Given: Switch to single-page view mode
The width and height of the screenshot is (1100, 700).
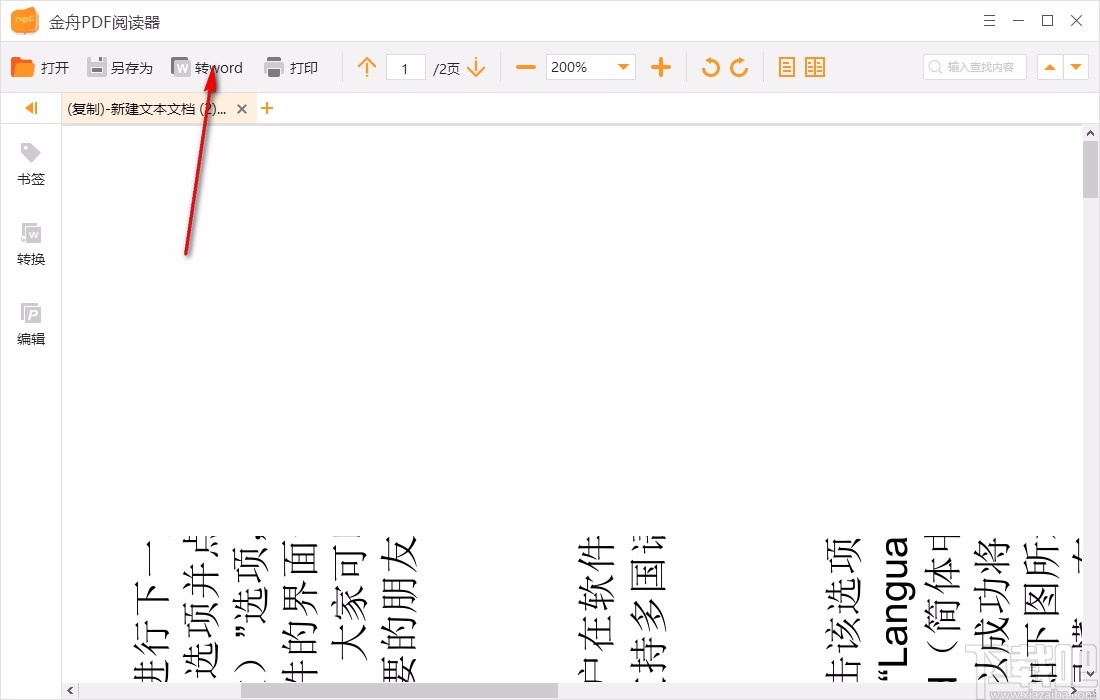Looking at the screenshot, I should (787, 67).
